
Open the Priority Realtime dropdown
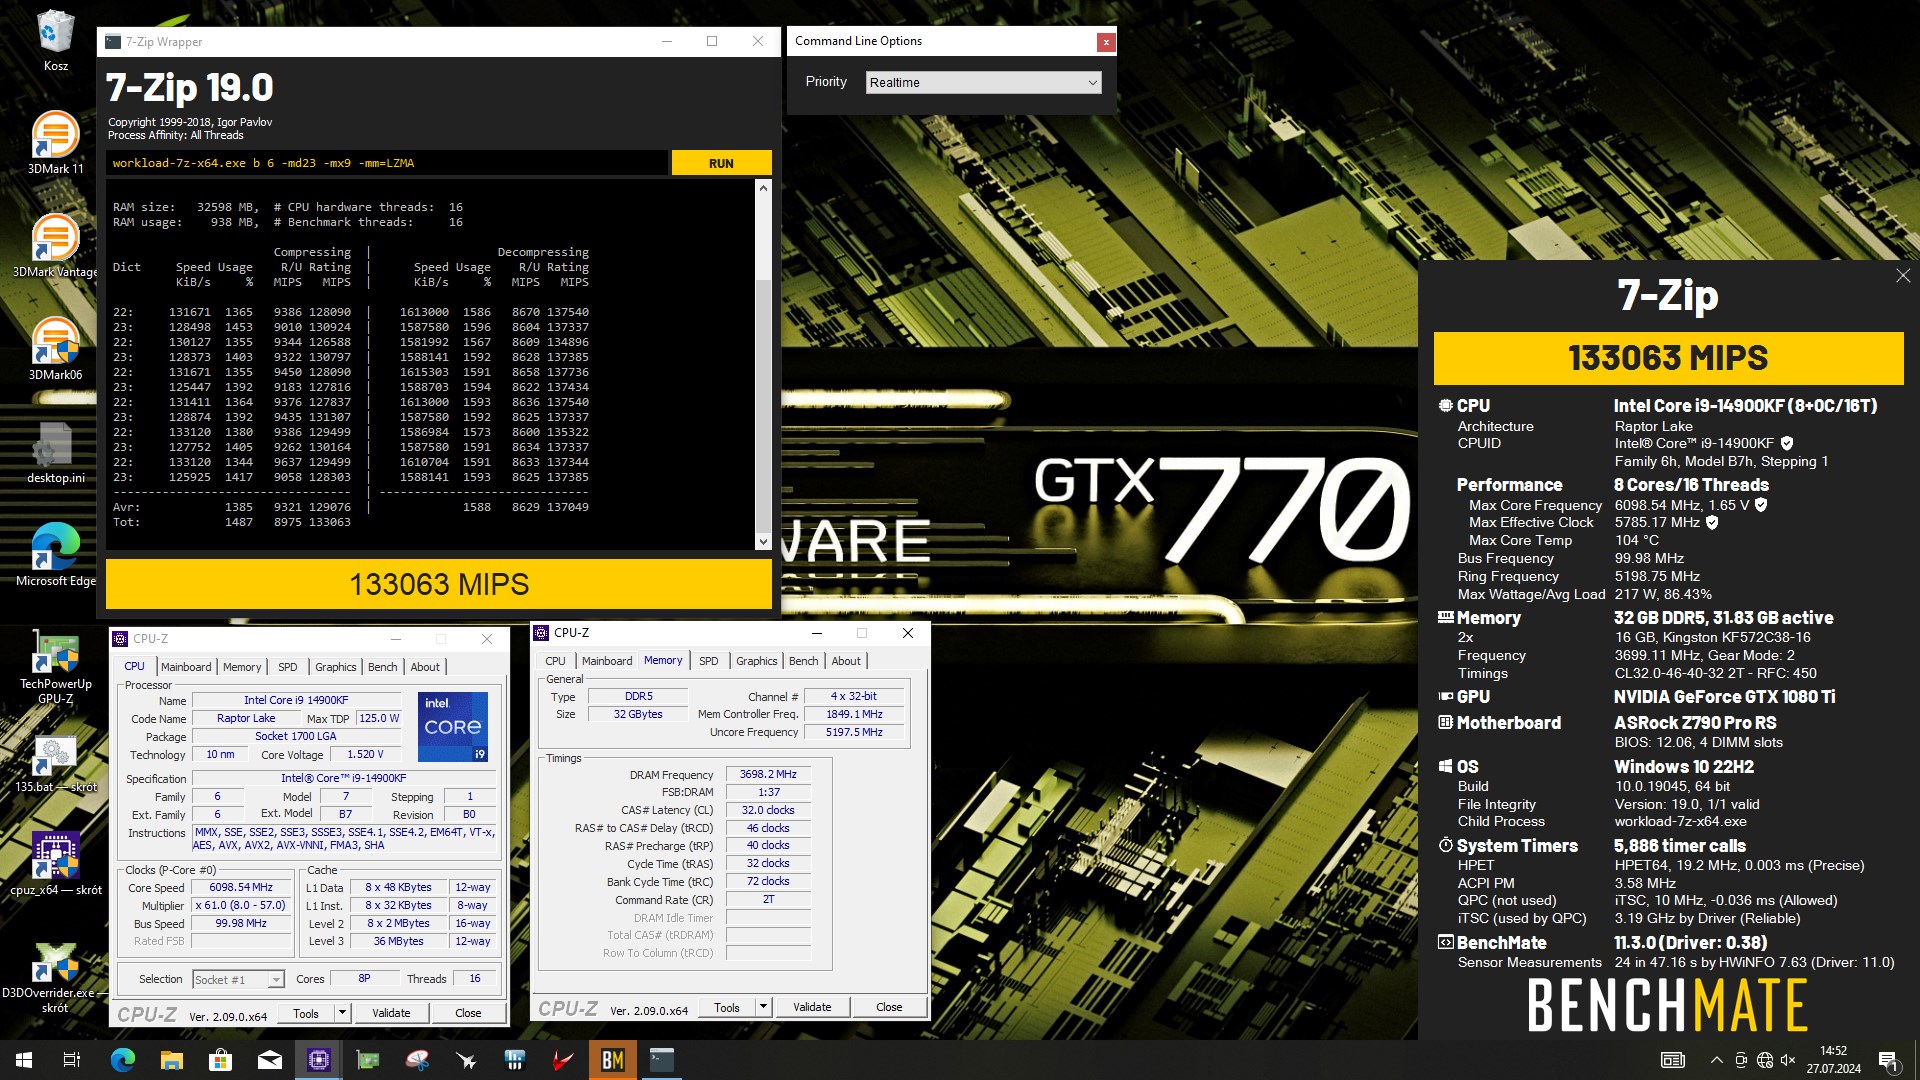983,82
